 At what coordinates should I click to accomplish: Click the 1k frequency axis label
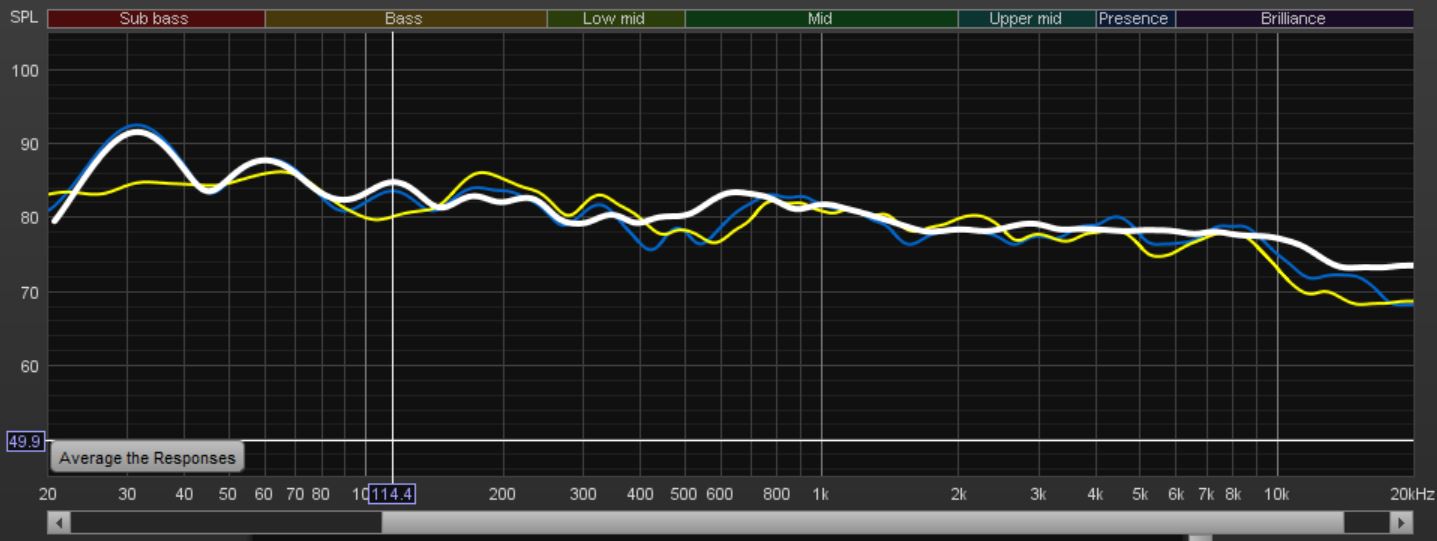point(821,494)
